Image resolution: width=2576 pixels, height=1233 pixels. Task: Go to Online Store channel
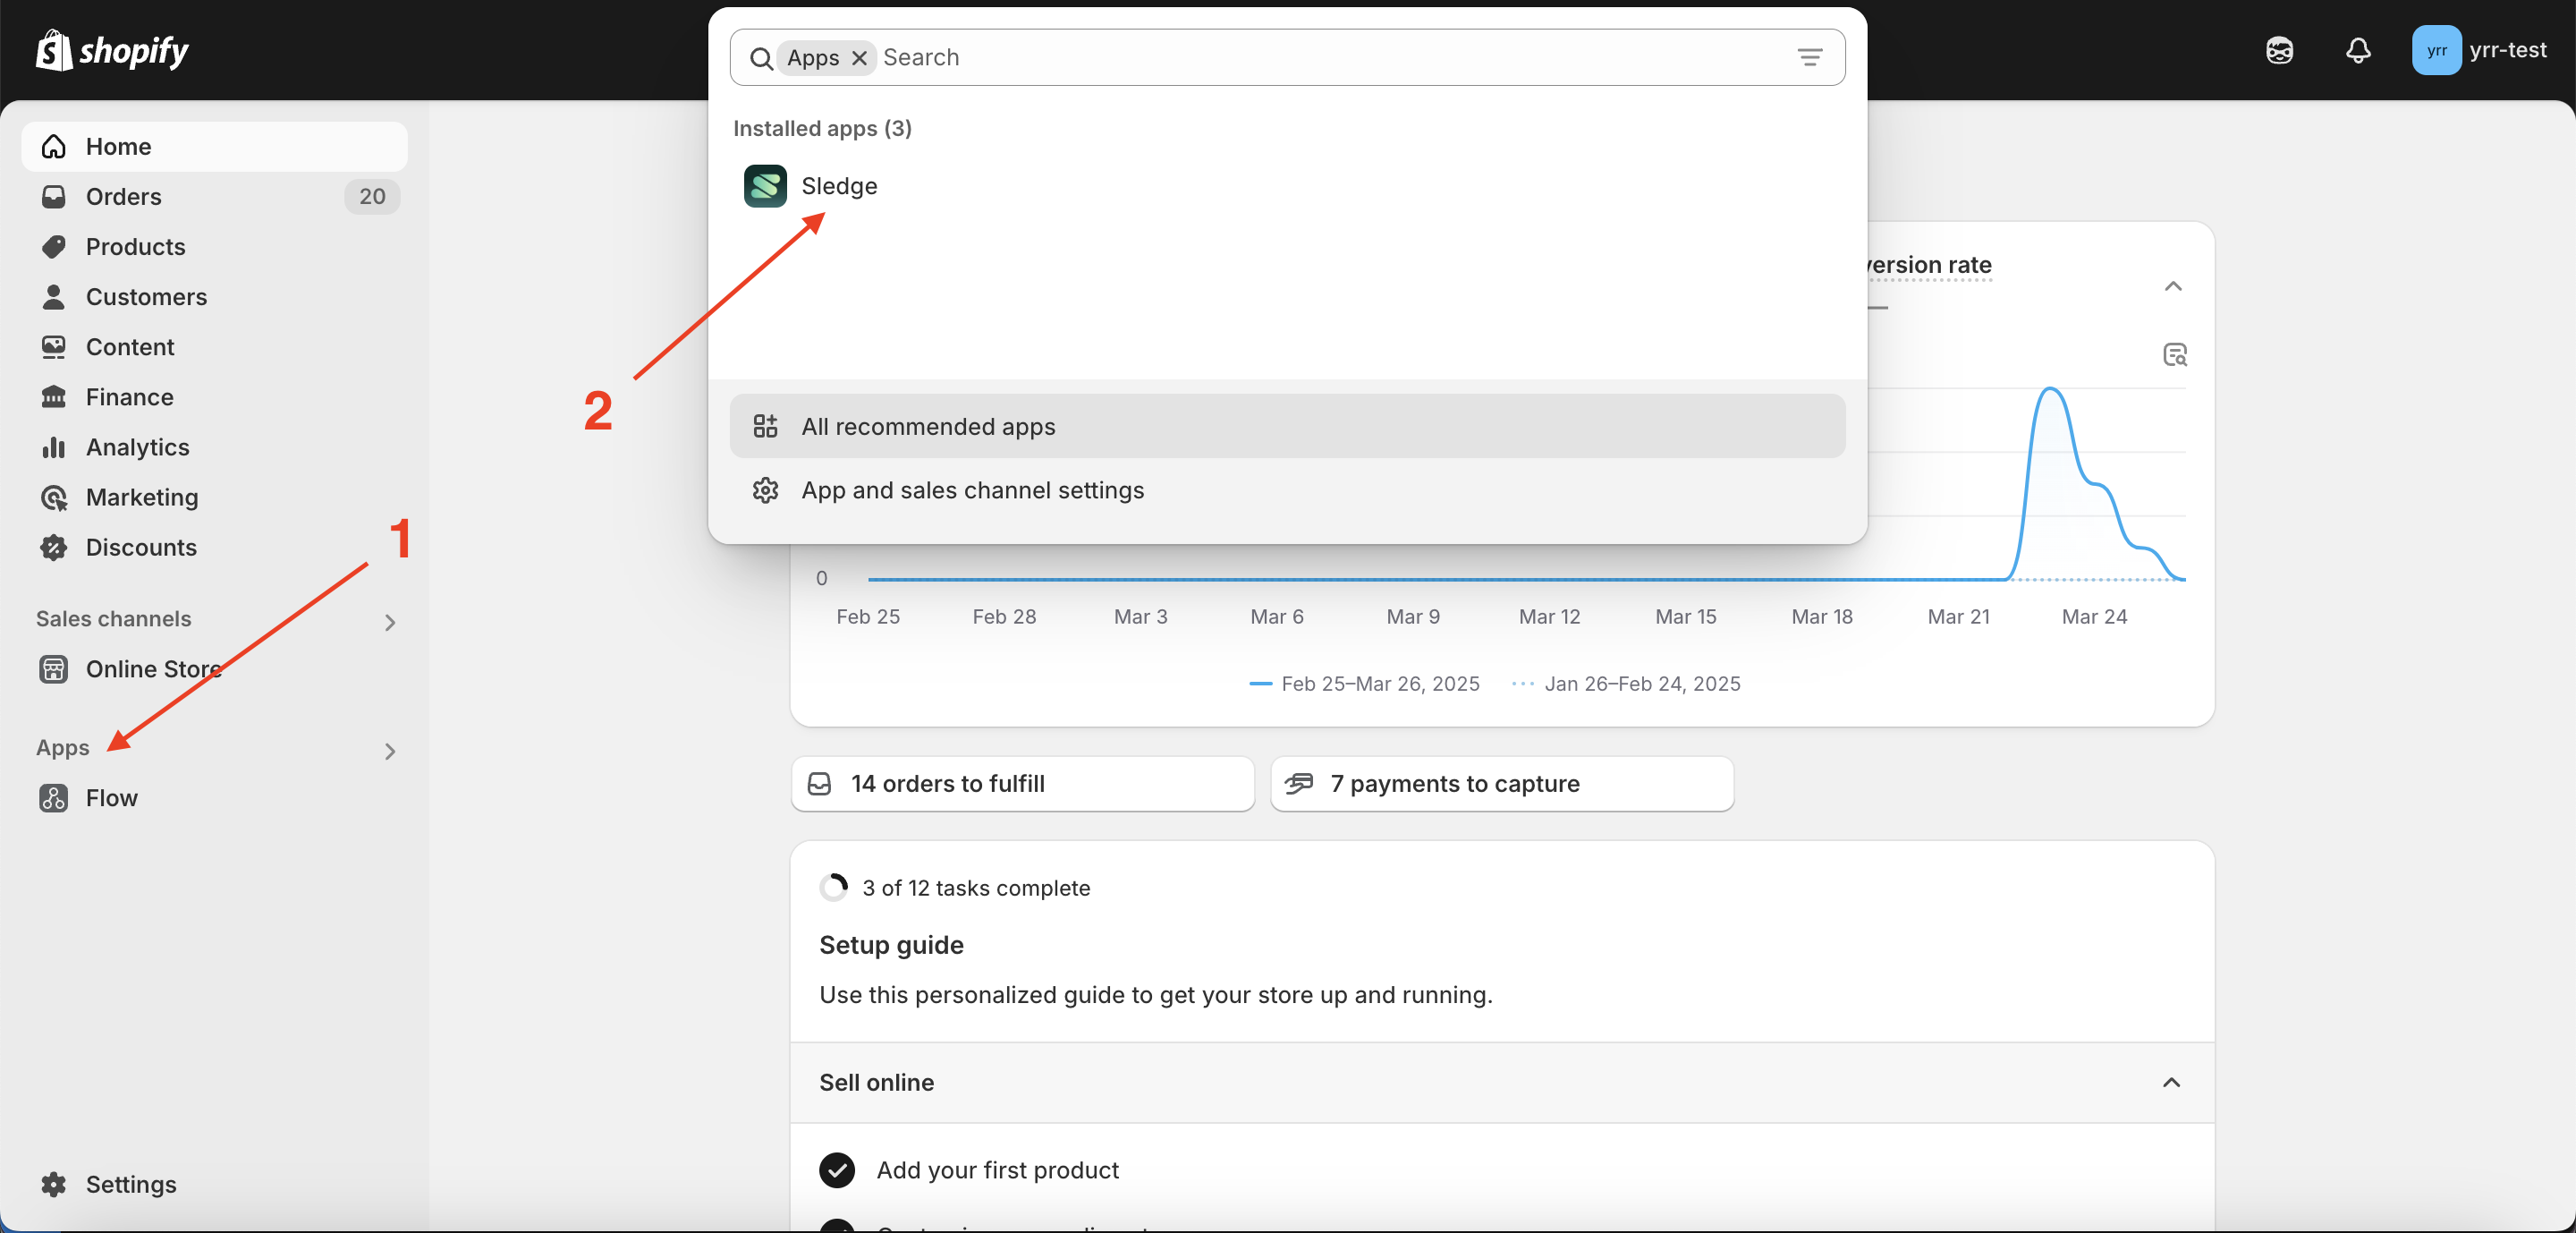pos(152,669)
